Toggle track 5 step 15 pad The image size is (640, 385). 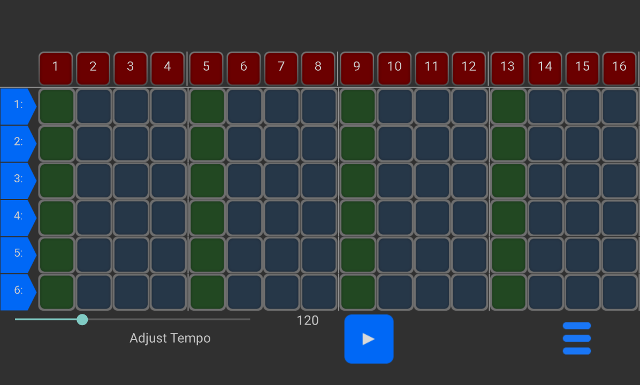point(582,255)
